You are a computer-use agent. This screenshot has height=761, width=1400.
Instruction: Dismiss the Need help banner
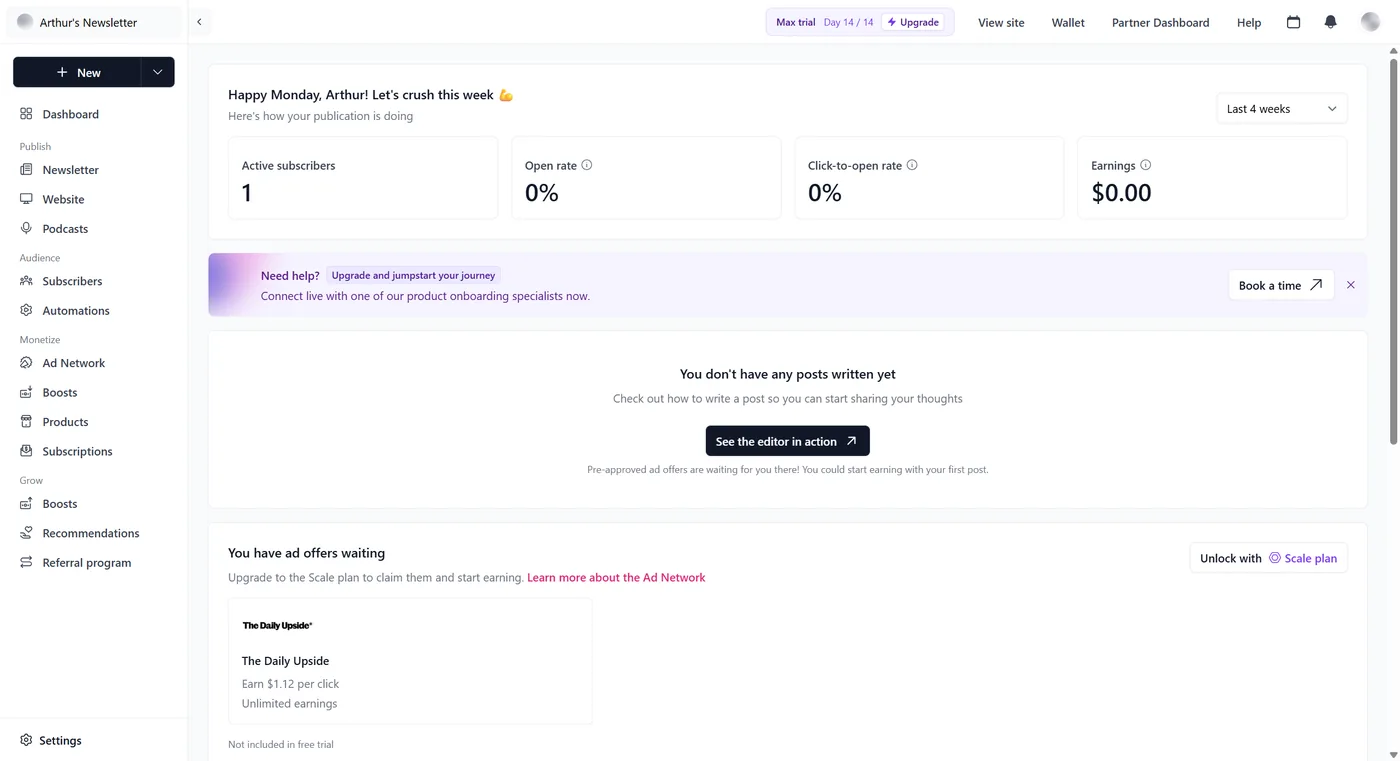(1351, 285)
